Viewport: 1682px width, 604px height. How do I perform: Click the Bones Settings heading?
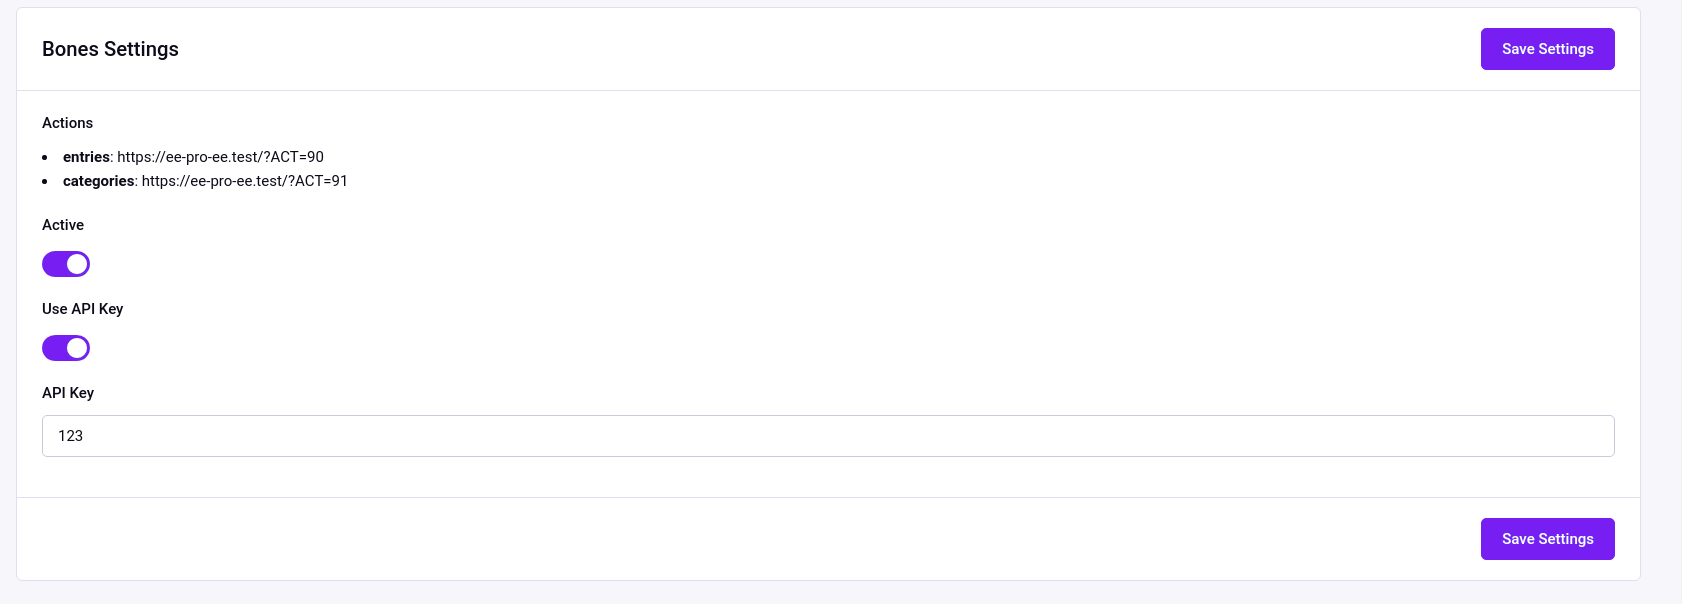(110, 49)
